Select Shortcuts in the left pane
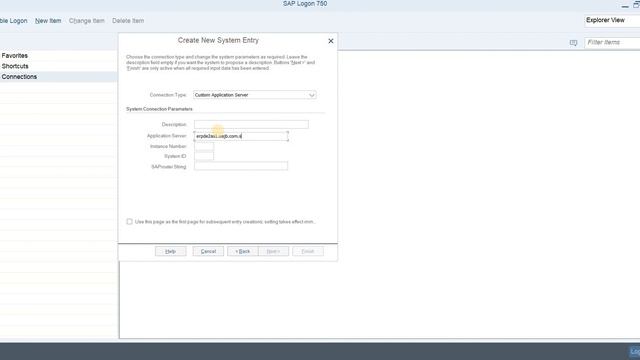This screenshot has width=640, height=360. click(15, 66)
